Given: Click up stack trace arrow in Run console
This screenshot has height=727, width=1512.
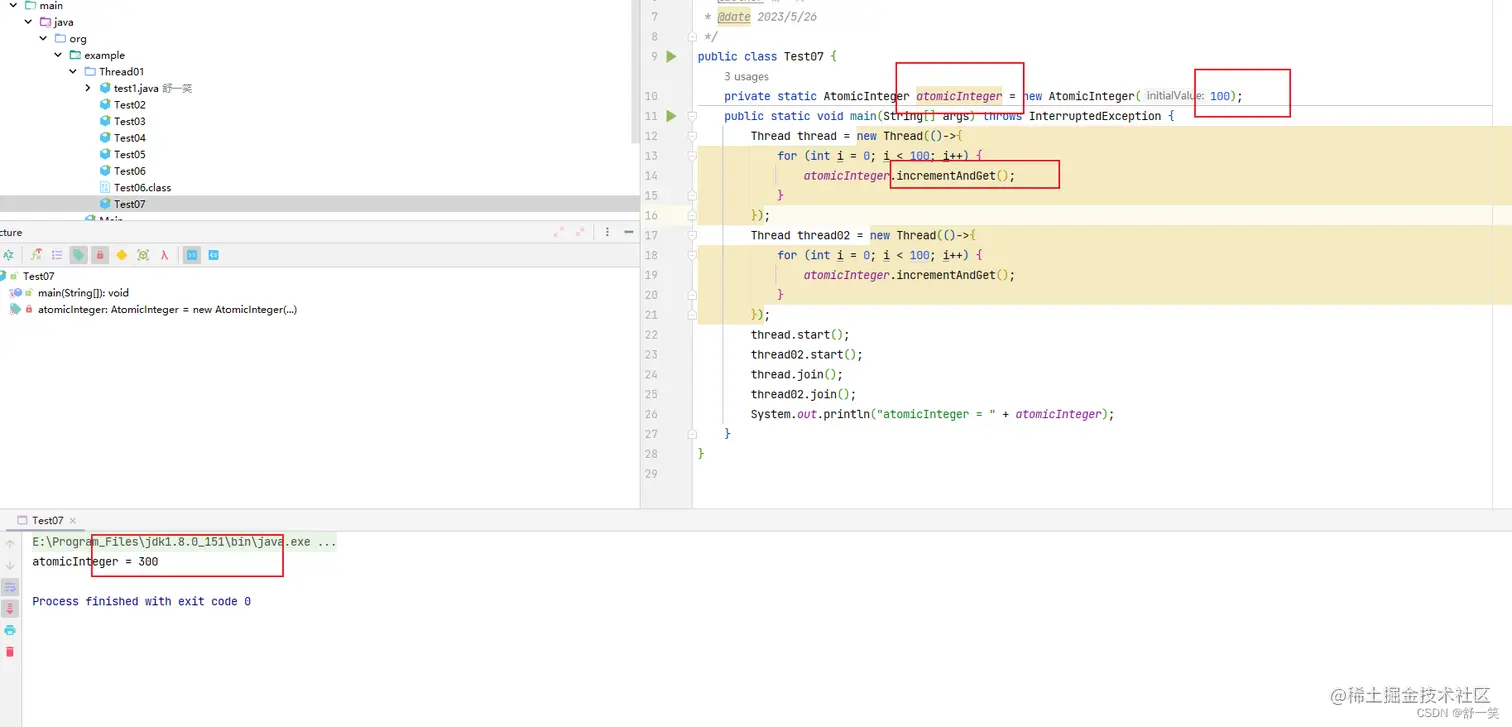Looking at the screenshot, I should [x=10, y=544].
